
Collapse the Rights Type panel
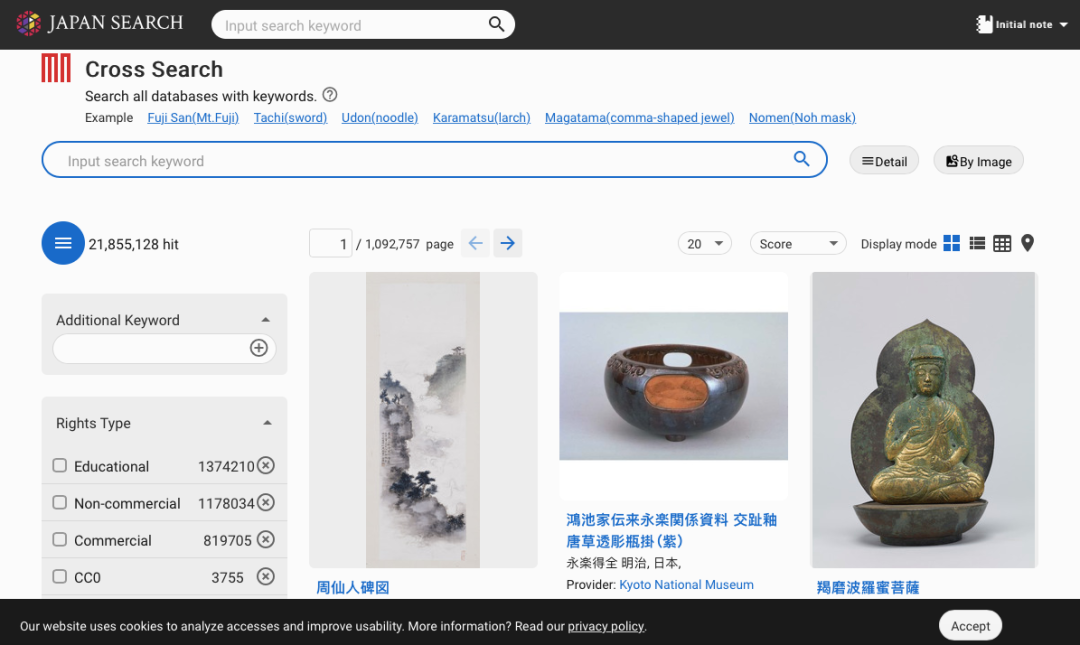pos(267,423)
